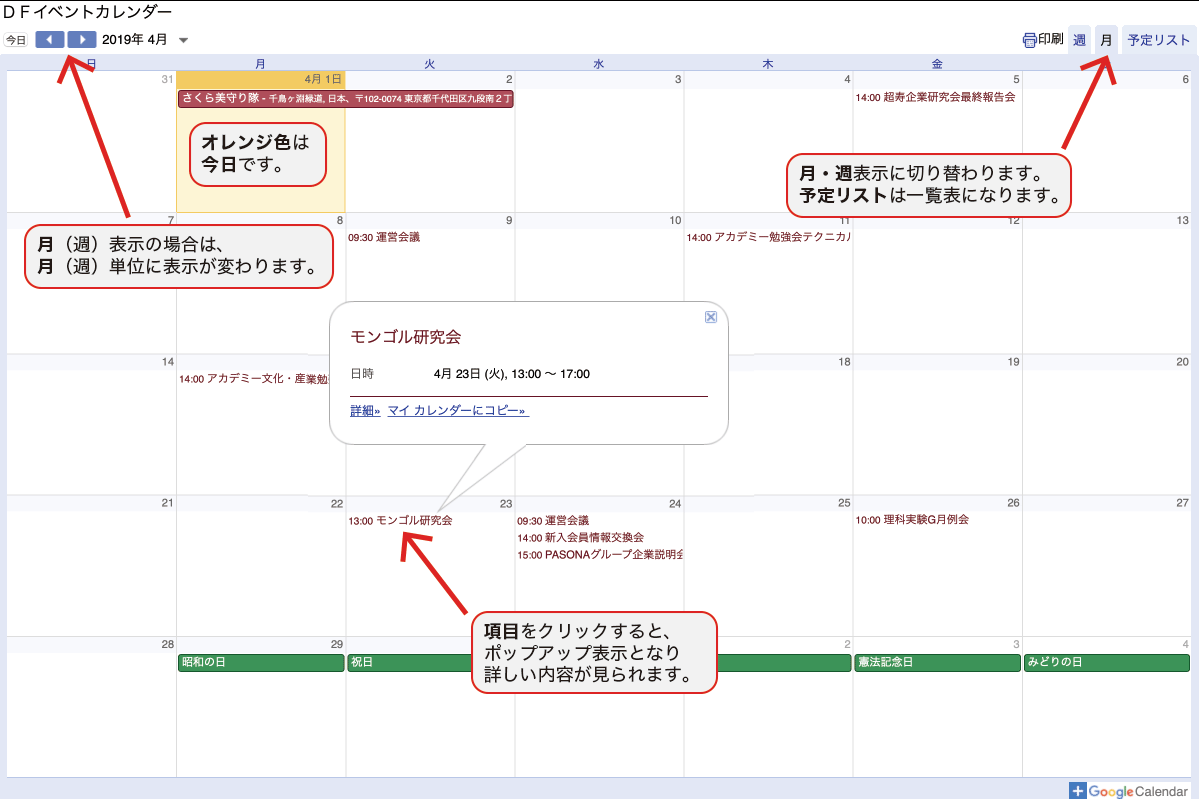Close the モンゴル研究会 popup with the X
This screenshot has height=799, width=1199.
tap(710, 317)
